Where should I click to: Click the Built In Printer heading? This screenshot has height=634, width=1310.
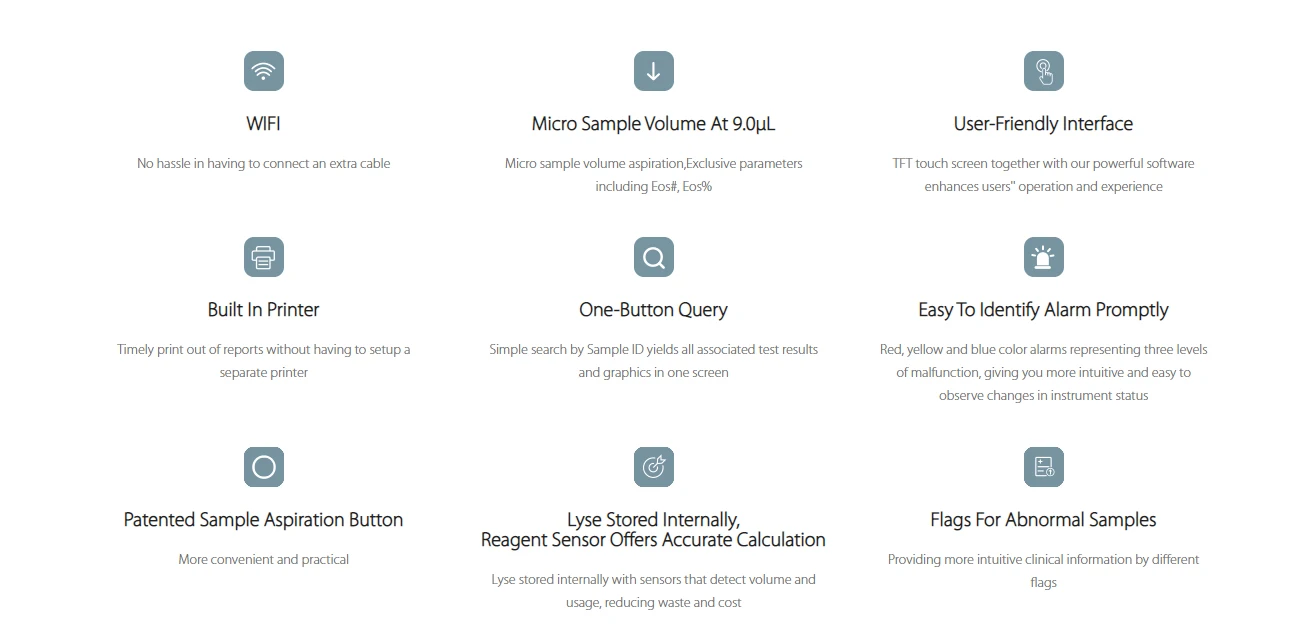coord(264,310)
